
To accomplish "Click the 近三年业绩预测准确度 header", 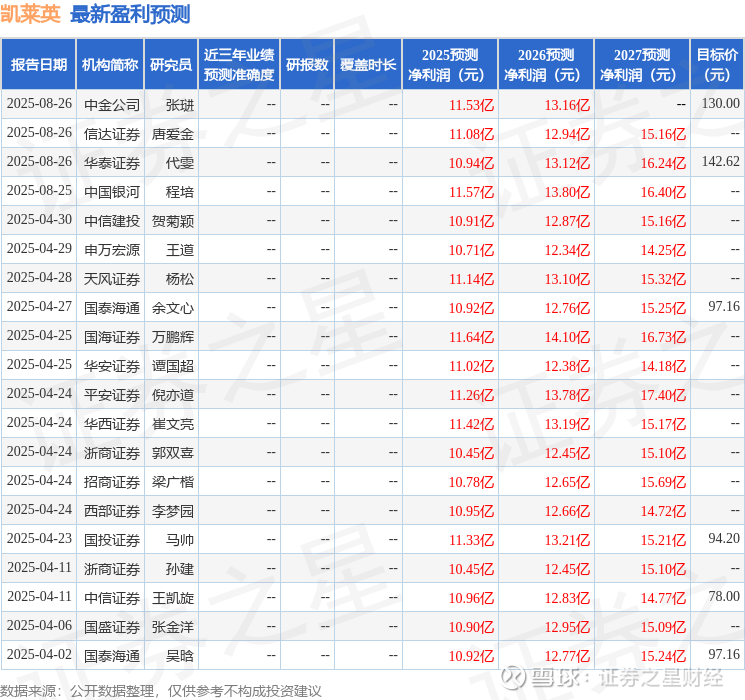I will 239,65.
